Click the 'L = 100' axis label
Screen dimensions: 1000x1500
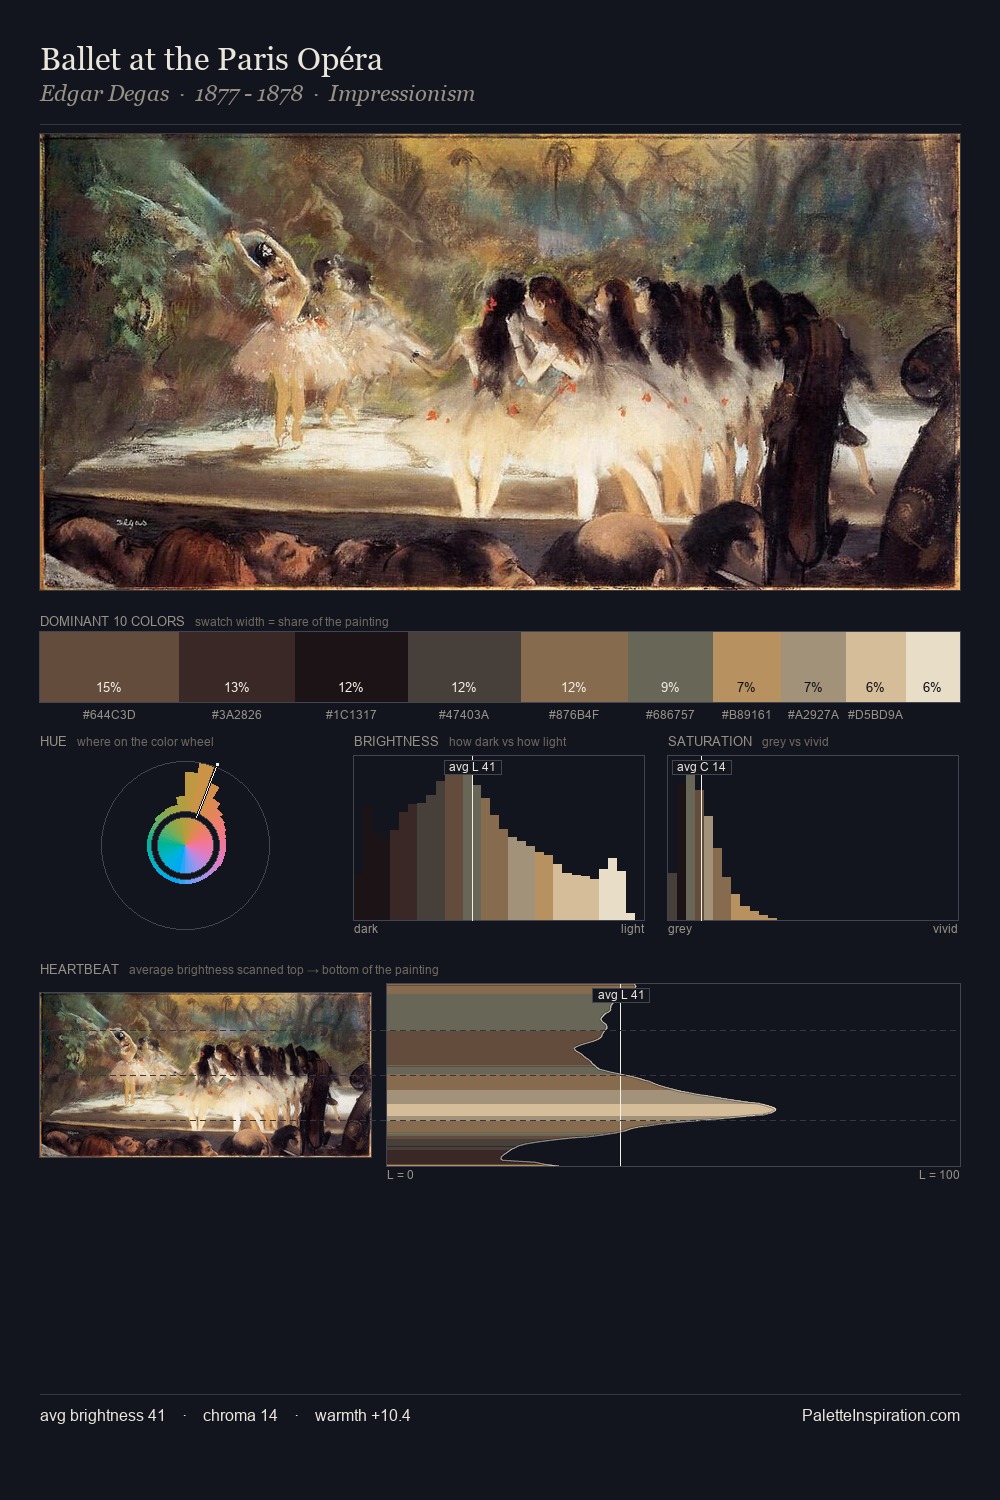click(x=939, y=1175)
